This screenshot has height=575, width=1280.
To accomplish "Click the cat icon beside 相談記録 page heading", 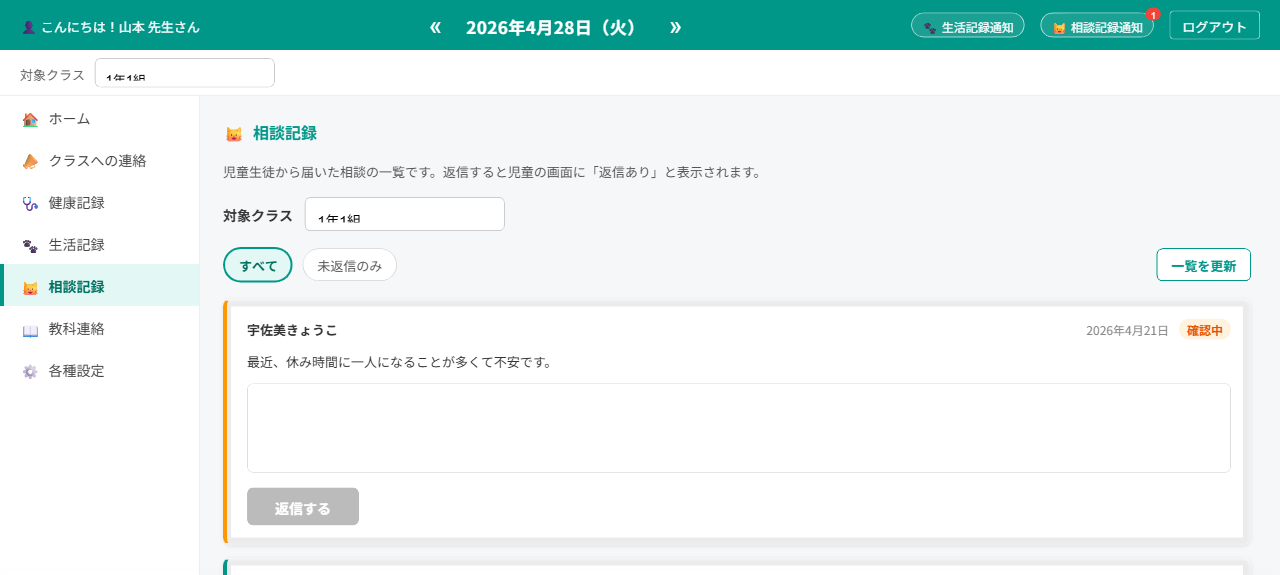I will [x=233, y=134].
